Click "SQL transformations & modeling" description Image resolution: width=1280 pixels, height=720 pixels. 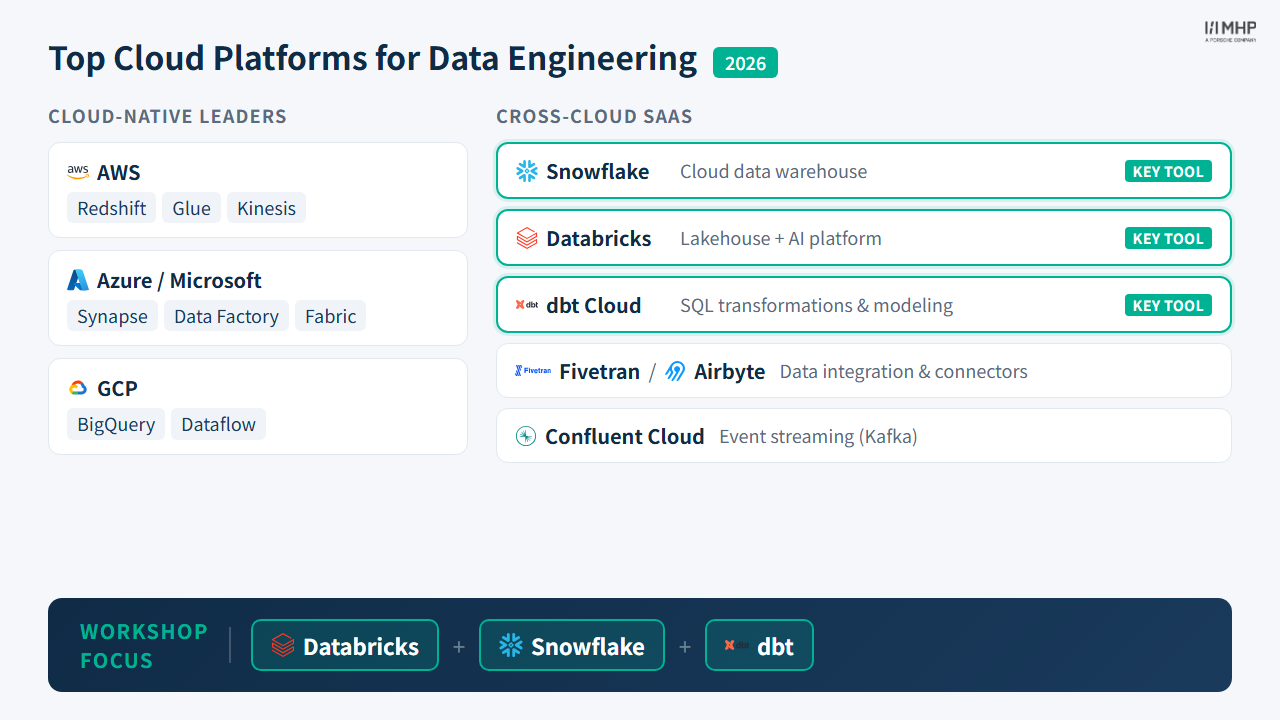817,305
